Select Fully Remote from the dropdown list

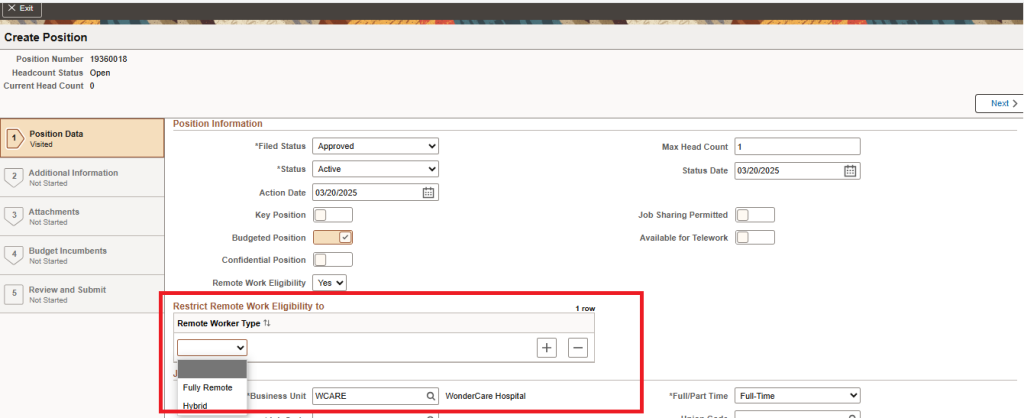pyautogui.click(x=208, y=387)
